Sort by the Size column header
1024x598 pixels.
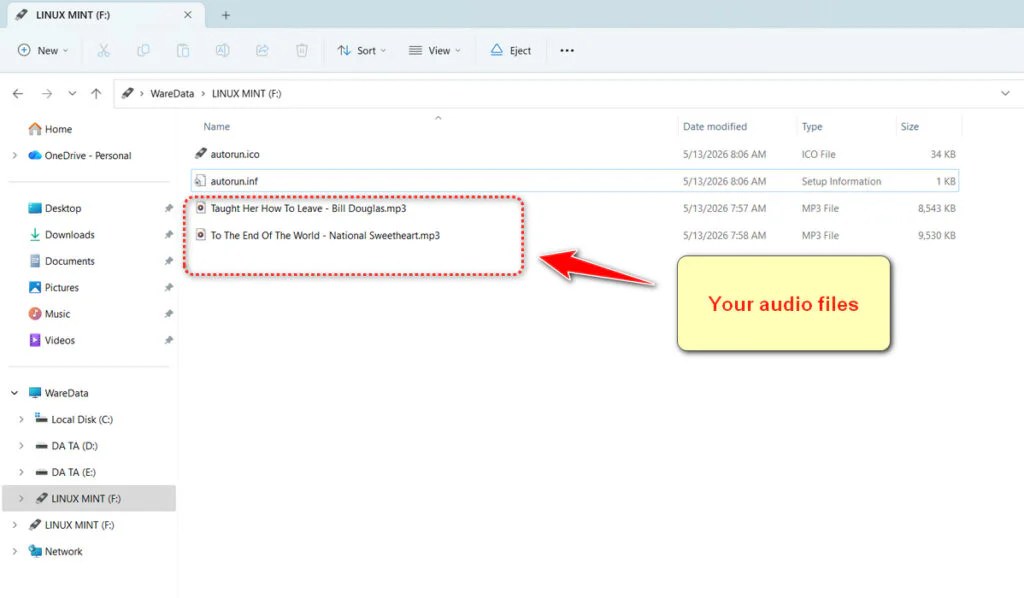click(910, 127)
